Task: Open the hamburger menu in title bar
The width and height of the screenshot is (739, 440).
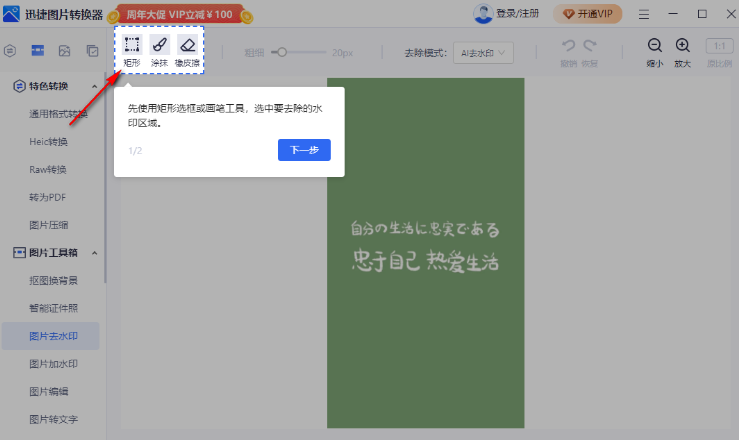Action: [x=644, y=15]
